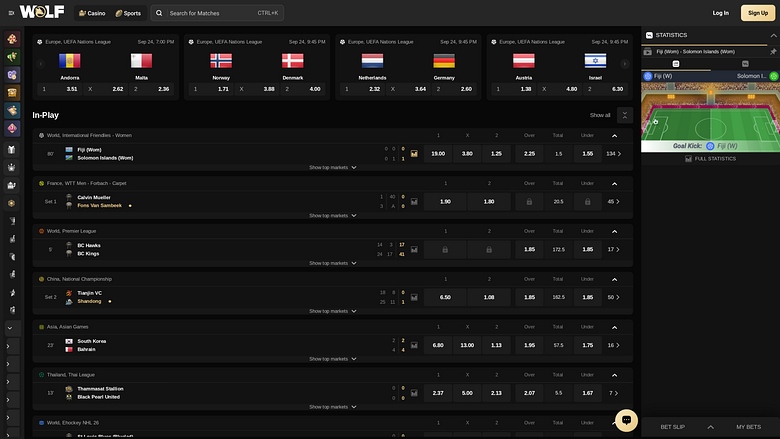Viewport: 780px width, 439px height.
Task: Pick South Korea vs Bahrain draw 13.00
Action: click(x=467, y=345)
